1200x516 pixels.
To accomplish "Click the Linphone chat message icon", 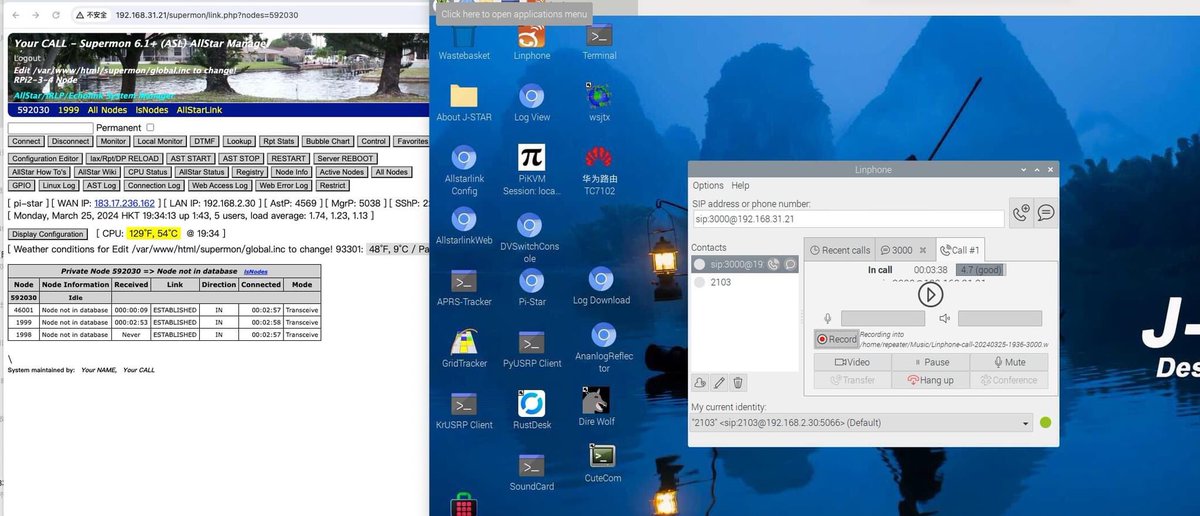I will pos(1046,213).
